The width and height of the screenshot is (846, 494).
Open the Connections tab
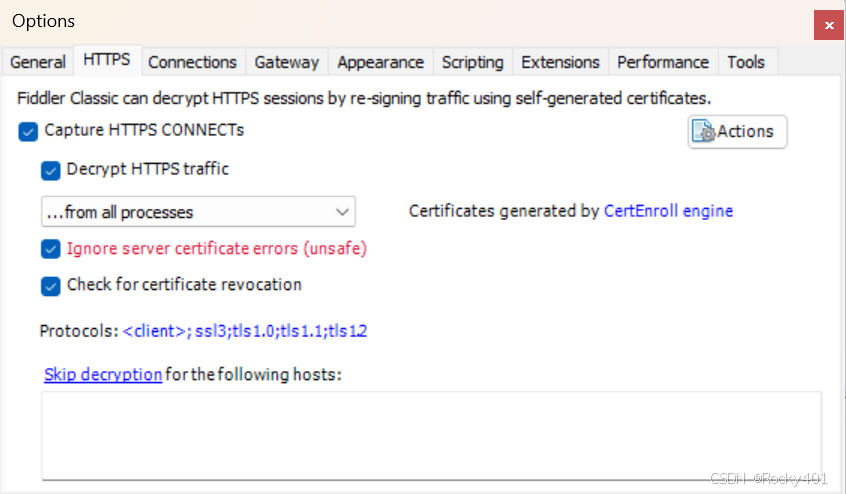click(x=193, y=62)
